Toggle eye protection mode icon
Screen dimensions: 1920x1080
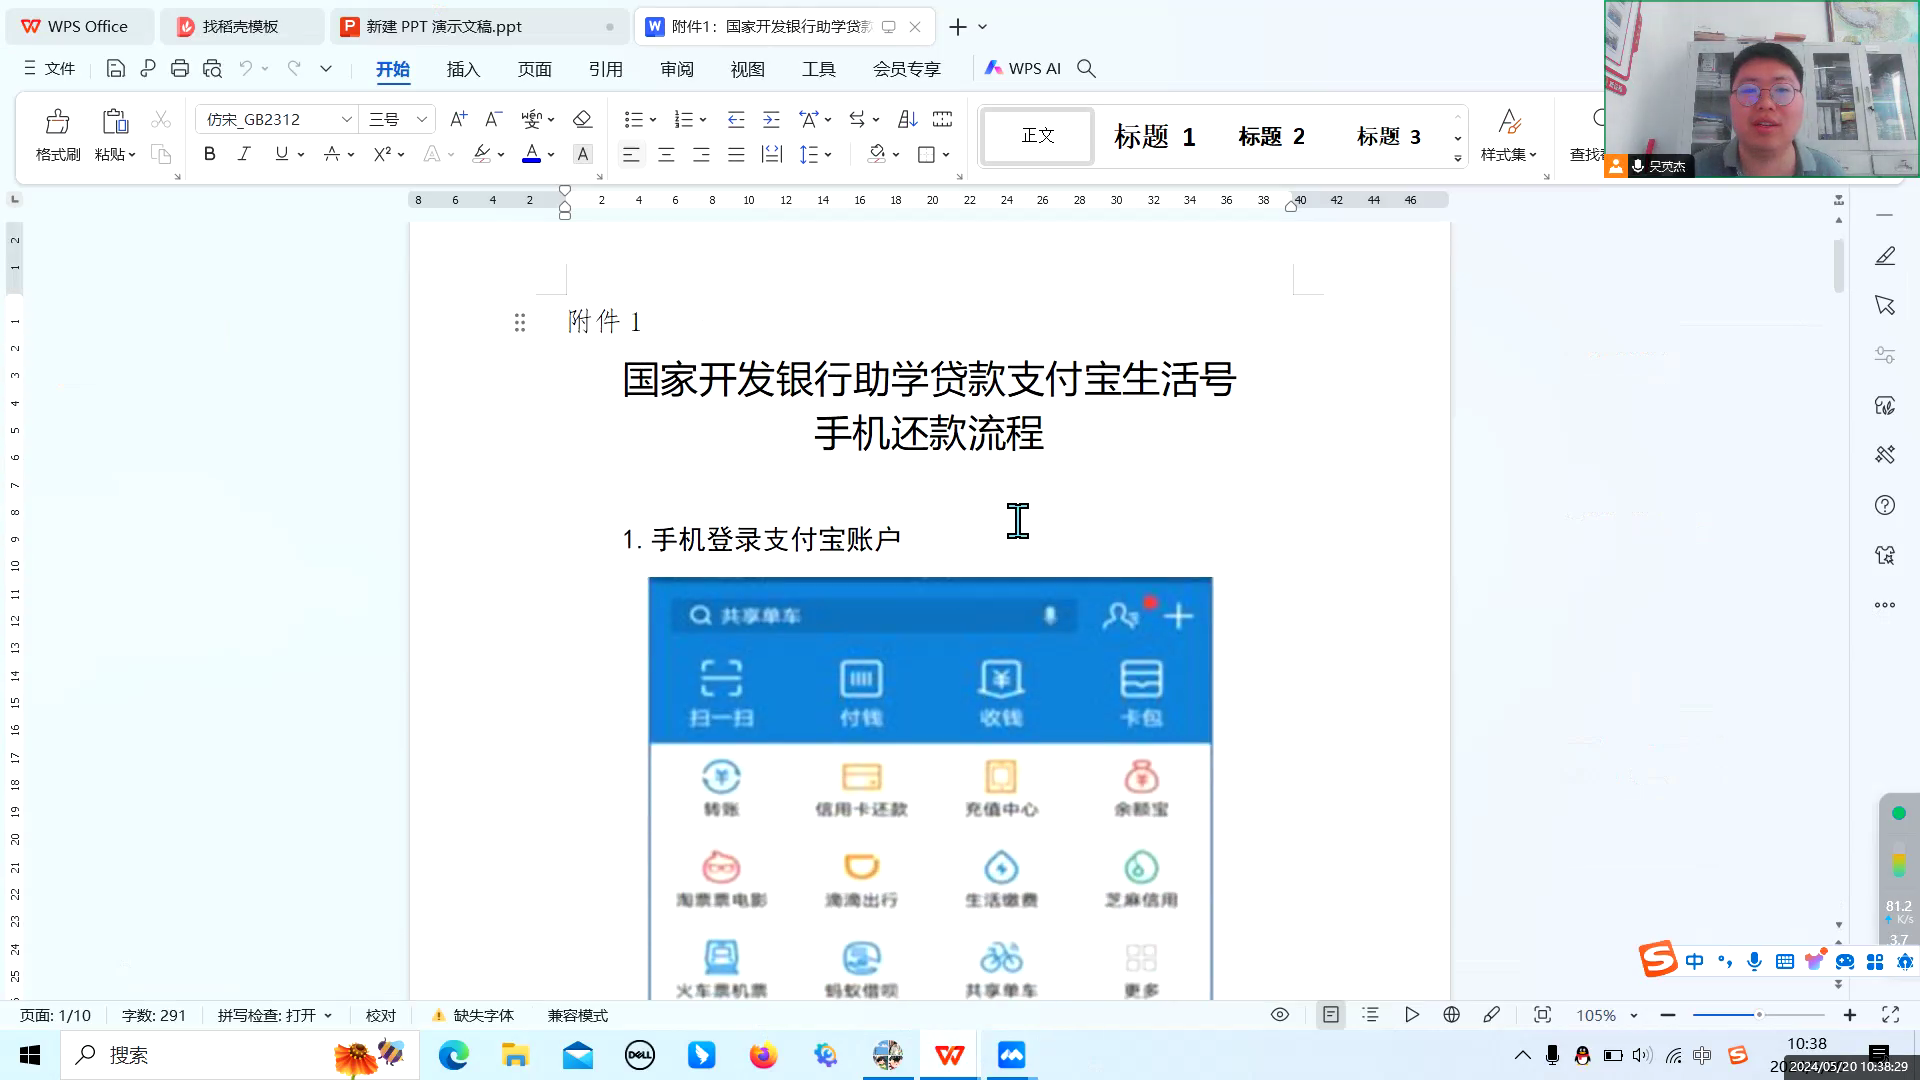(x=1279, y=1015)
